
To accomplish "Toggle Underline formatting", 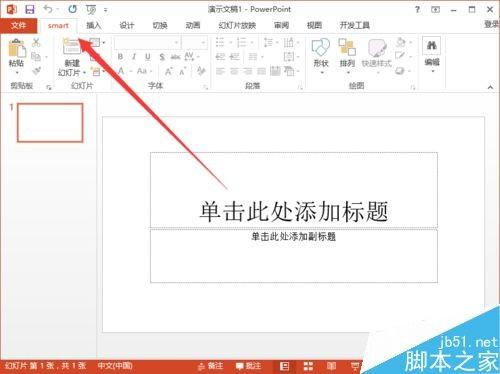I will (148, 57).
